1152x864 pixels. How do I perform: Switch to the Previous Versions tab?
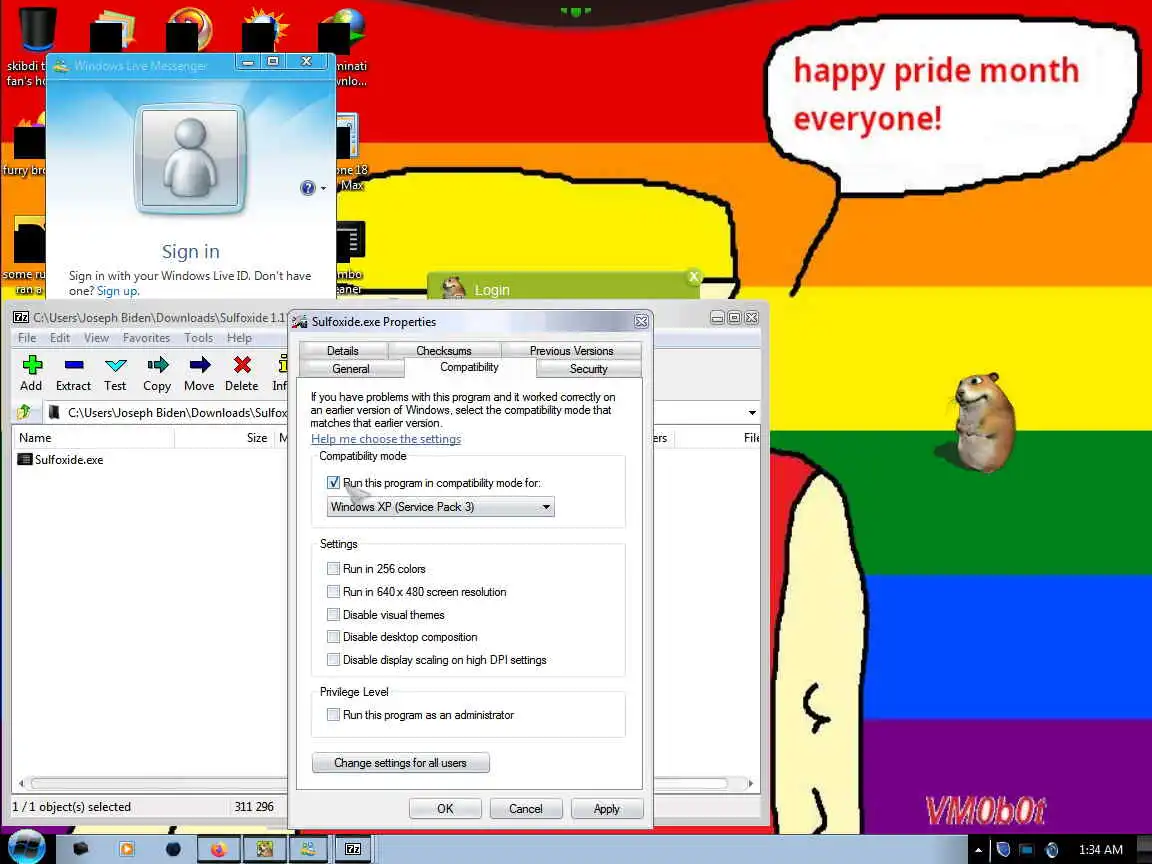[572, 350]
